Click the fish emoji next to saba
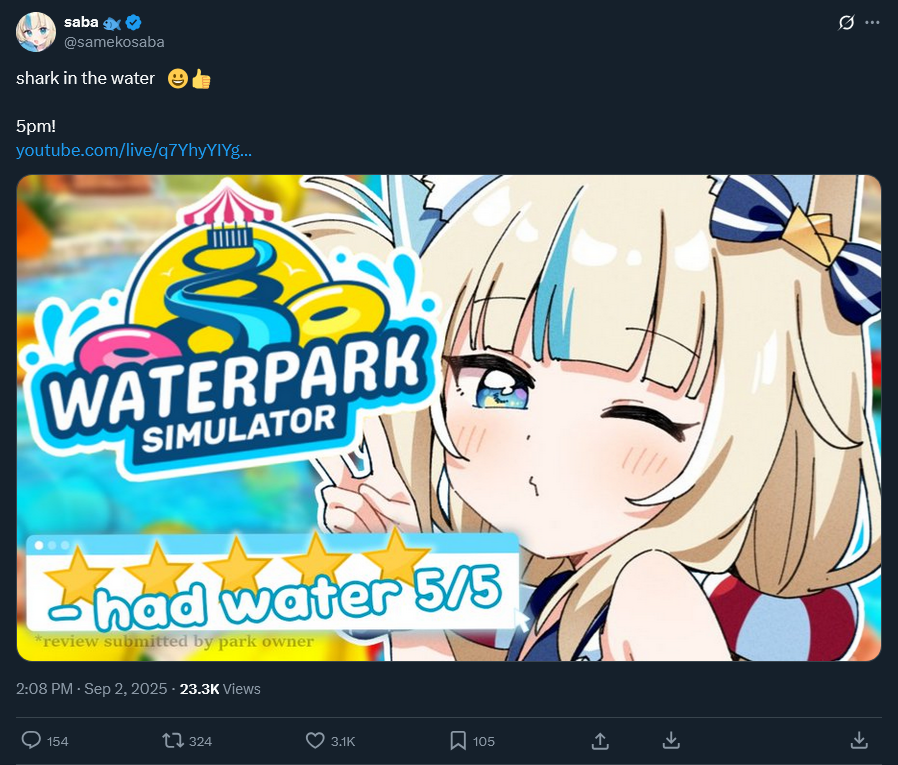The image size is (898, 765). [x=112, y=23]
